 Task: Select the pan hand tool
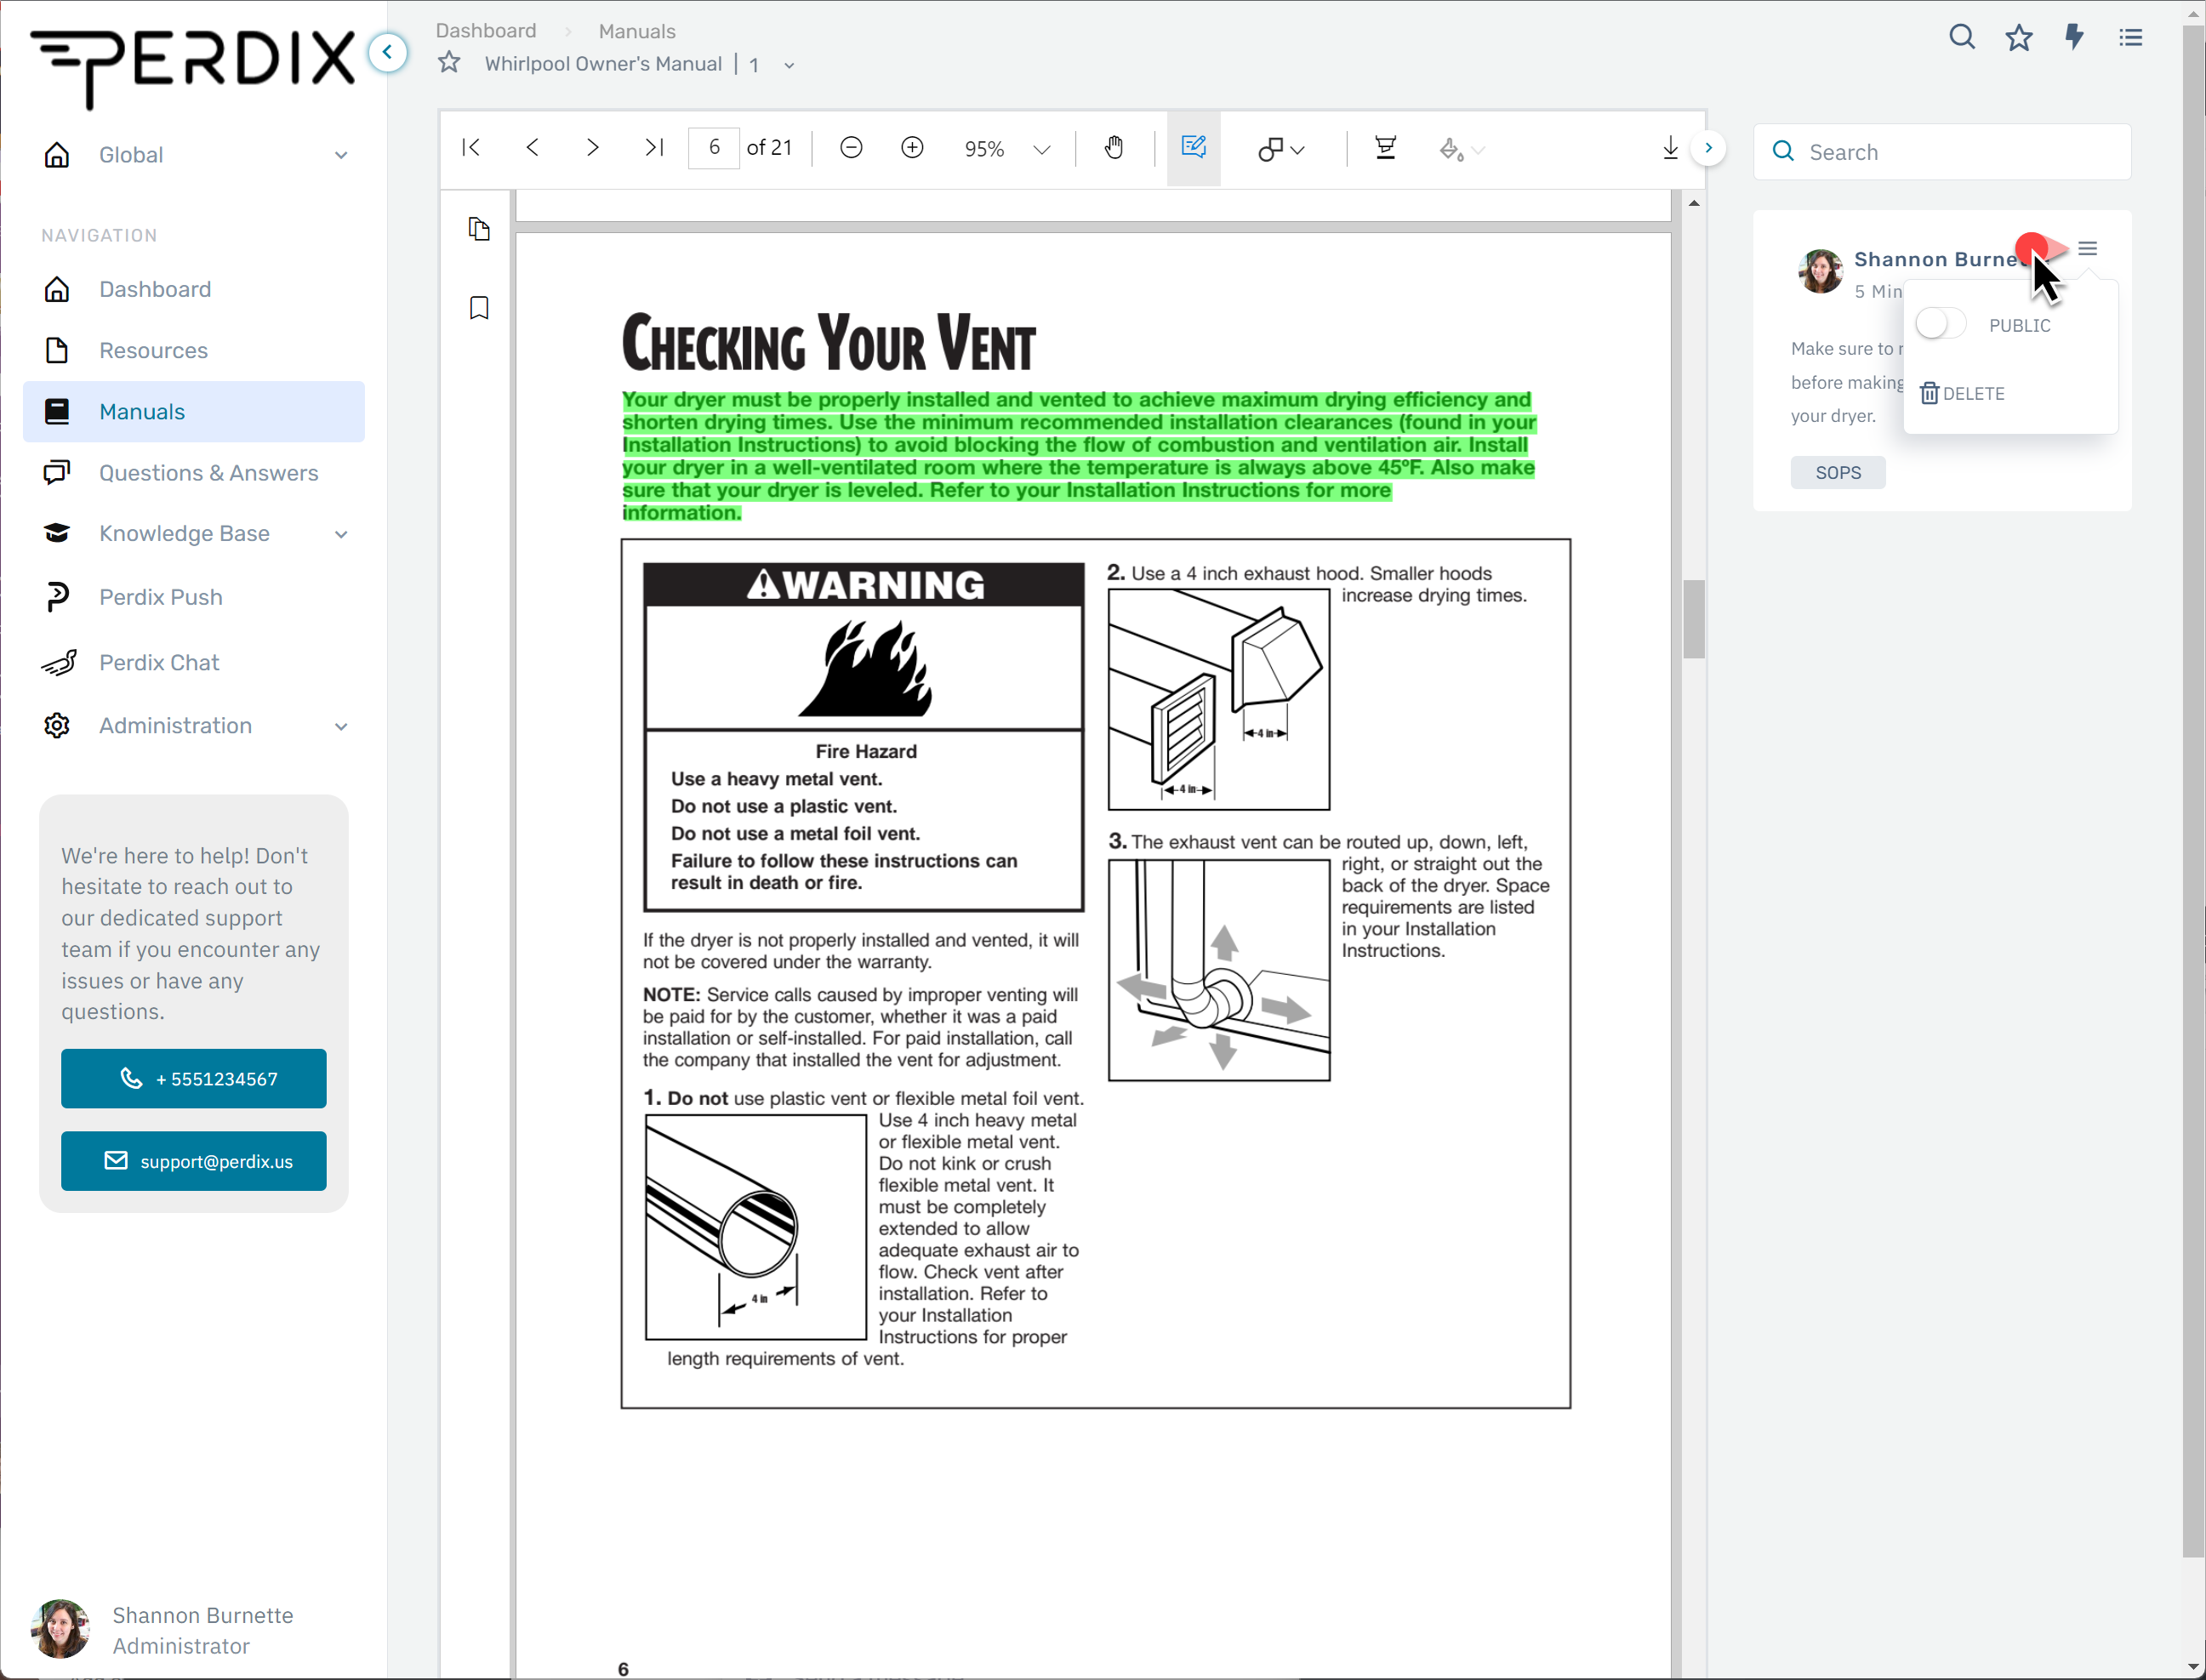point(1114,148)
